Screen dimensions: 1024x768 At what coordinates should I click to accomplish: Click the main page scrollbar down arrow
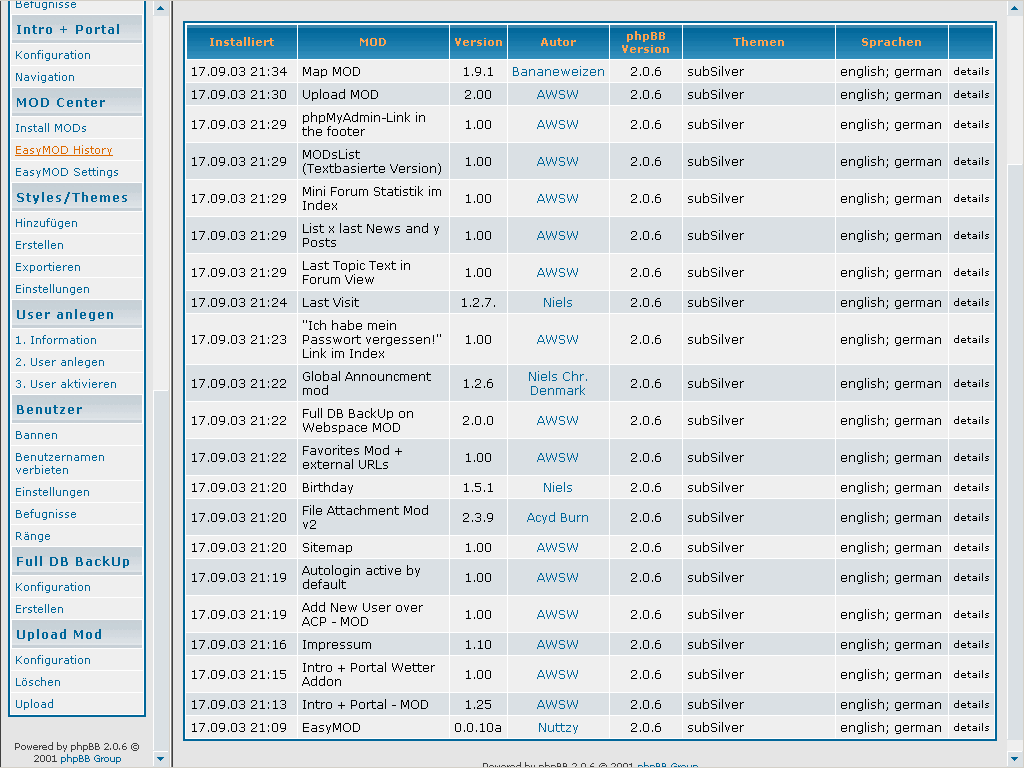(x=1015, y=760)
